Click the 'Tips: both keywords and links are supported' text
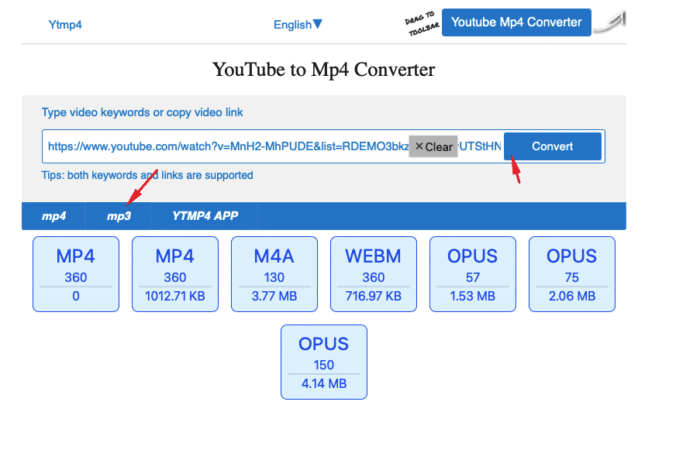The image size is (700, 460). [147, 175]
